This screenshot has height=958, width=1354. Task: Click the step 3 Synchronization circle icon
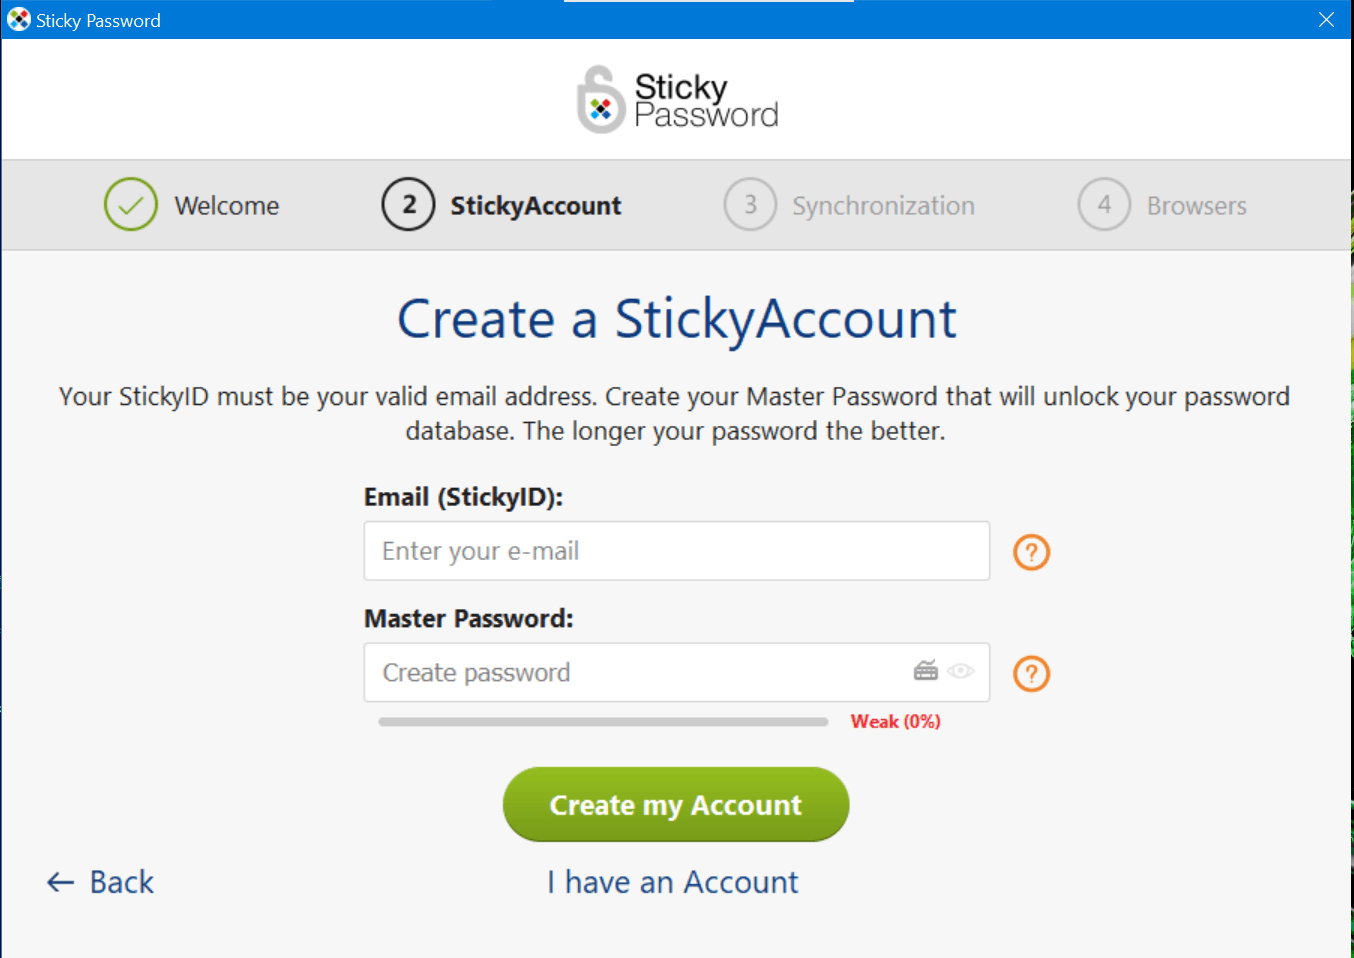[x=750, y=204]
